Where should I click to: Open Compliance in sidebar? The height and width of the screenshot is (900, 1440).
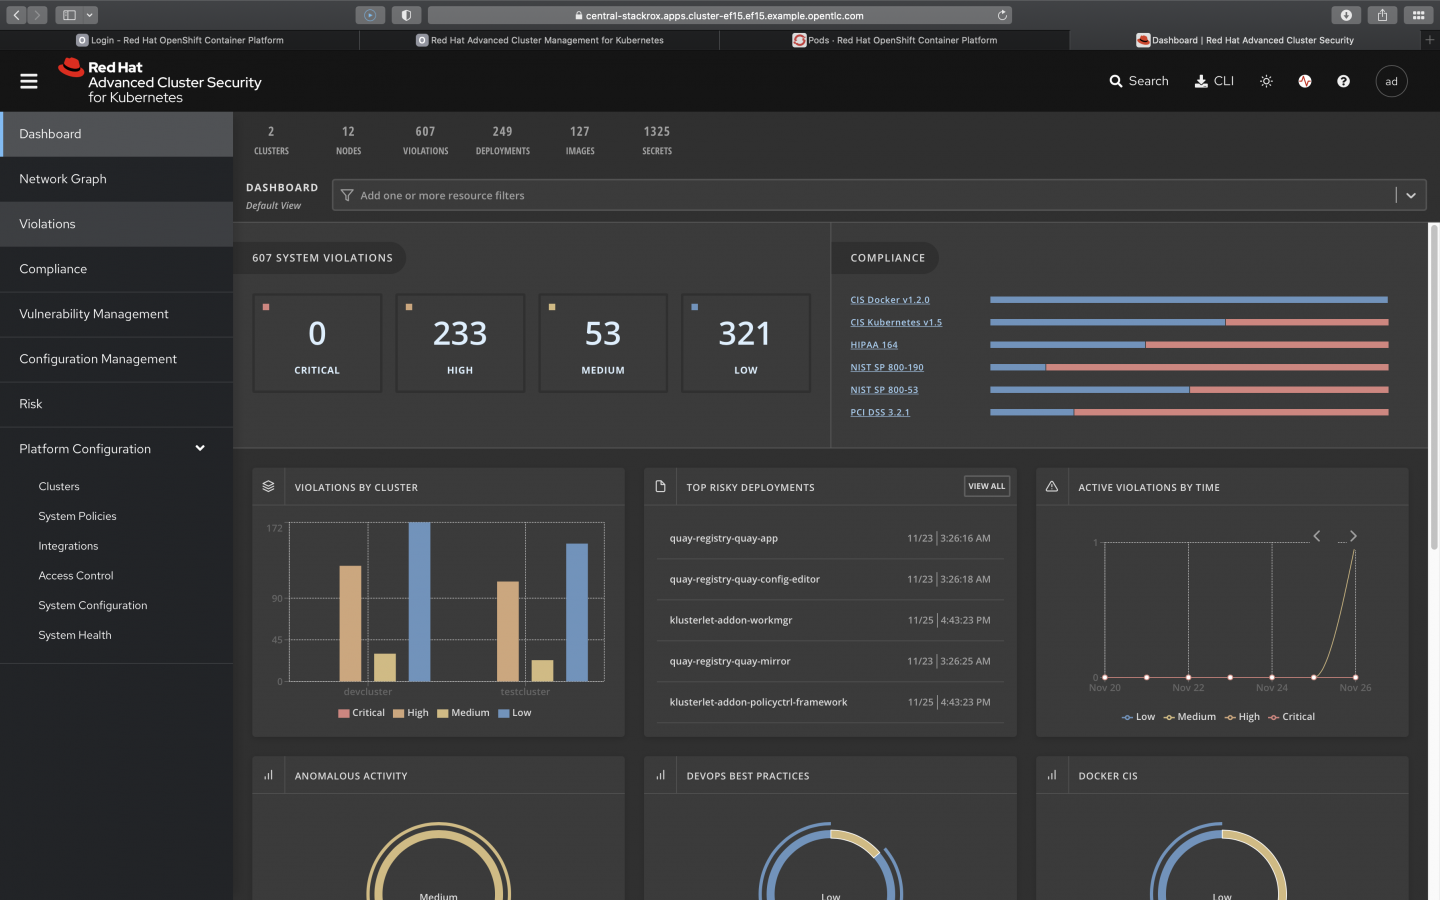(x=116, y=269)
